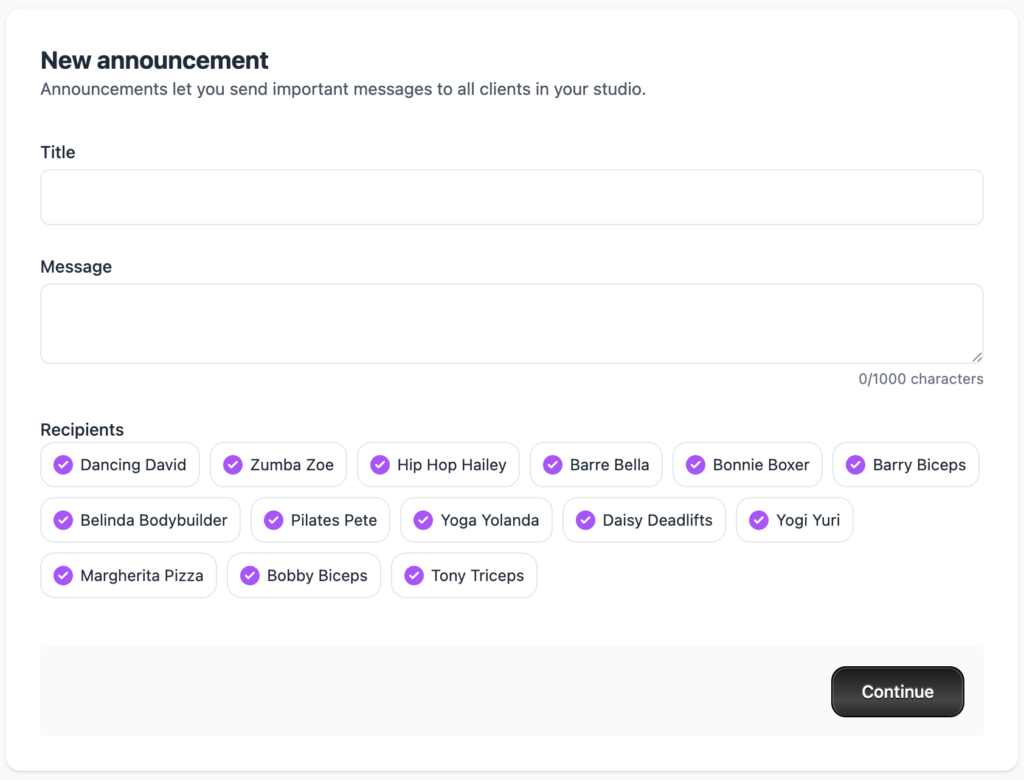Viewport: 1024px width, 780px height.
Task: Toggle Belinda Bodybuilder recipient chip
Action: (x=140, y=520)
